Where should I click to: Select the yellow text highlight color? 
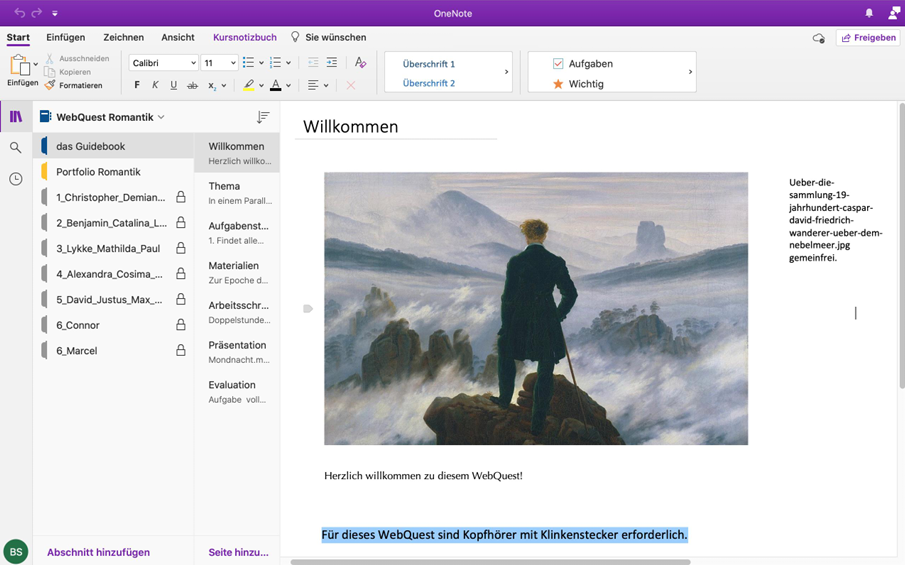pyautogui.click(x=249, y=86)
